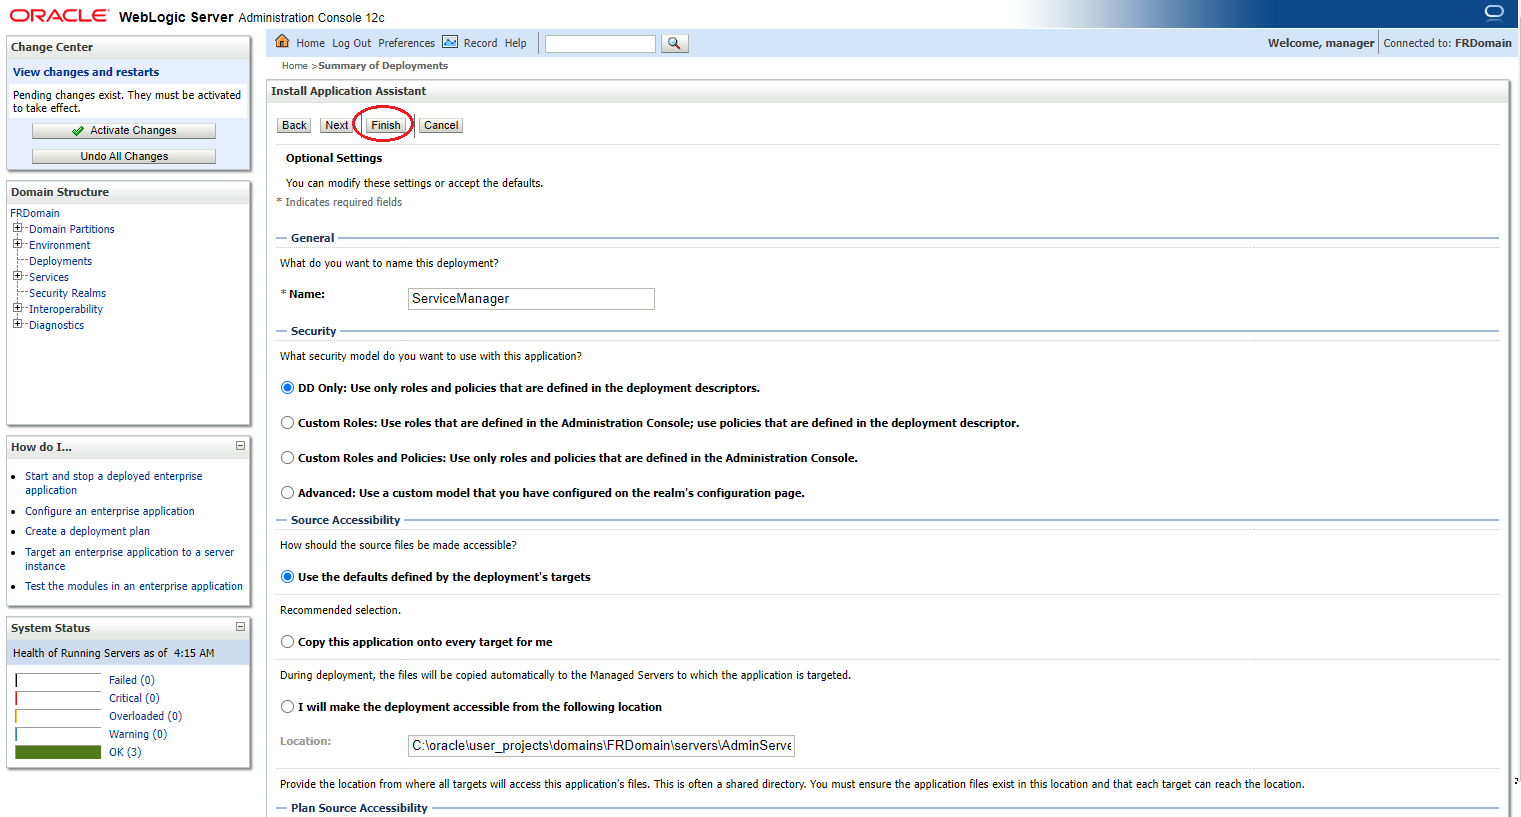Click Critical (0) server status link
Screen dimensions: 1521x817
pyautogui.click(x=134, y=698)
